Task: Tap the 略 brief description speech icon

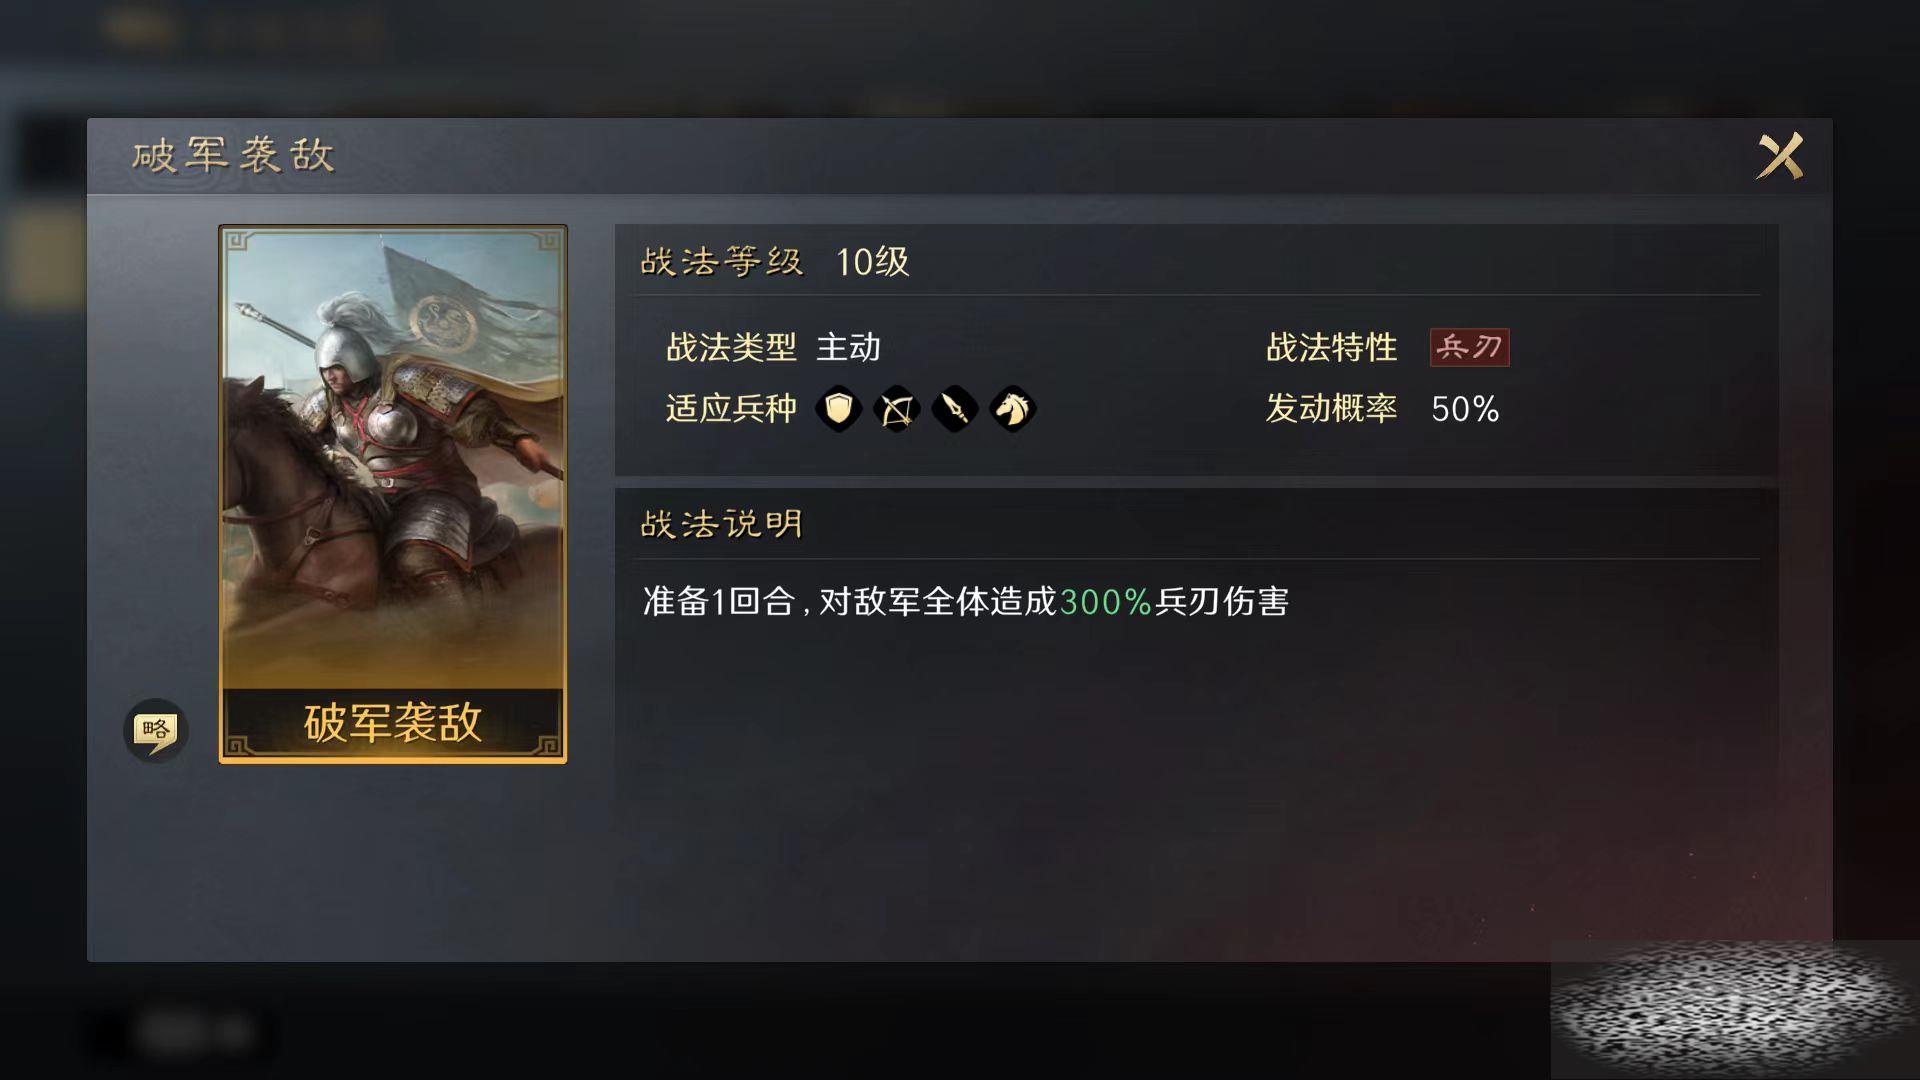Action: point(155,730)
